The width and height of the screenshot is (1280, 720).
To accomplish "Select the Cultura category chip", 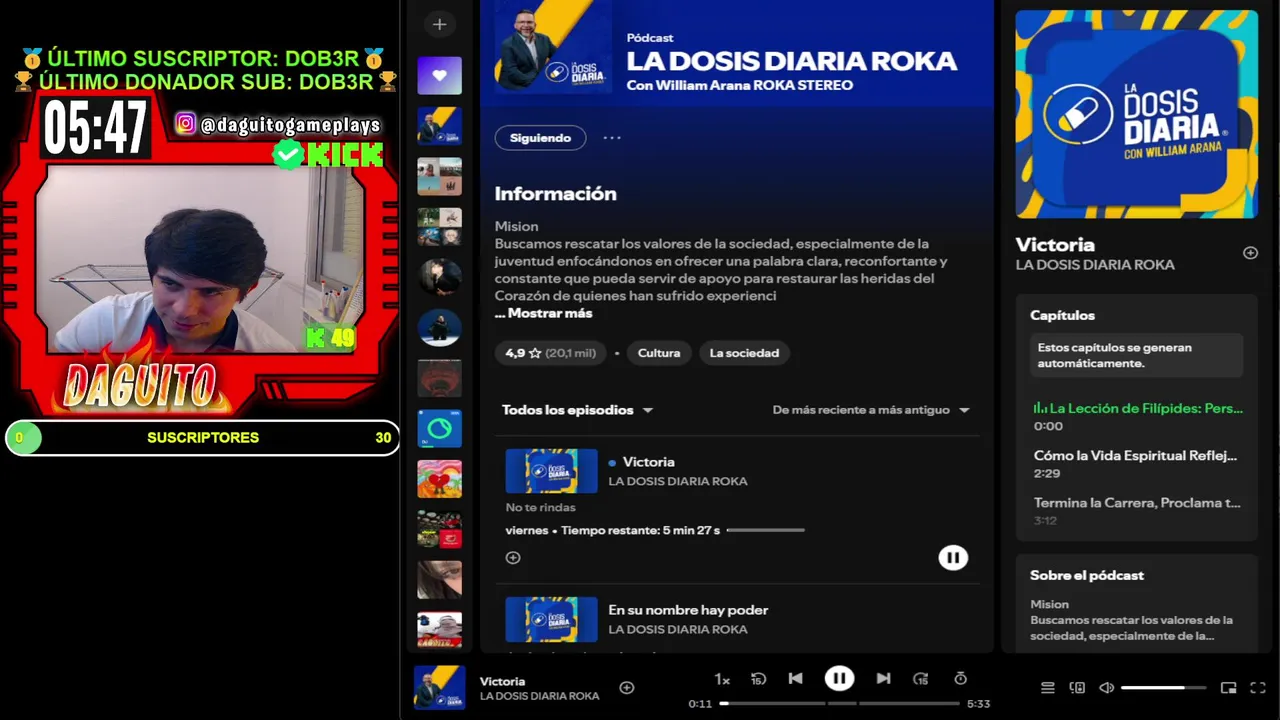I will click(659, 353).
